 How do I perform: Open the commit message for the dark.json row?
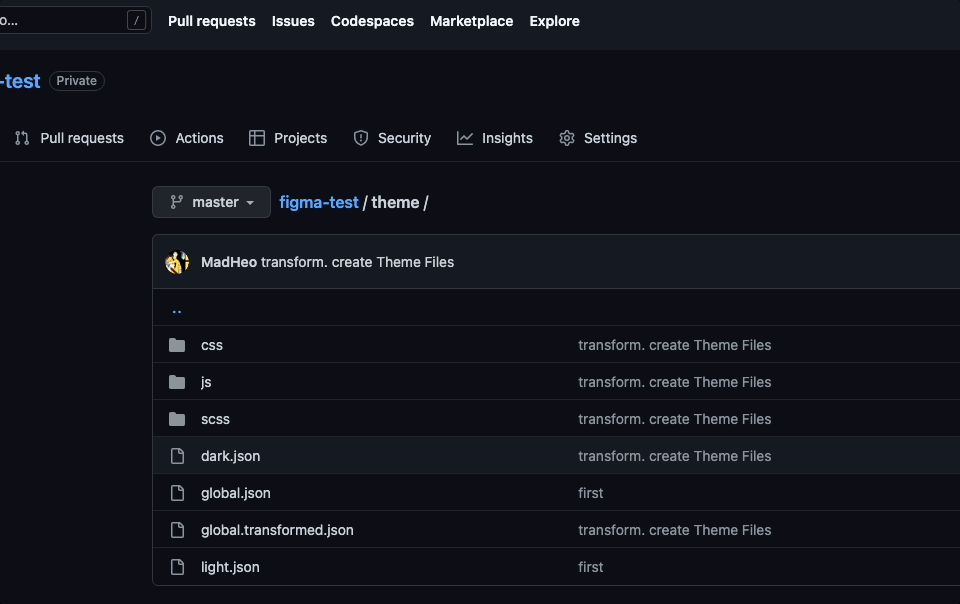[x=675, y=456]
